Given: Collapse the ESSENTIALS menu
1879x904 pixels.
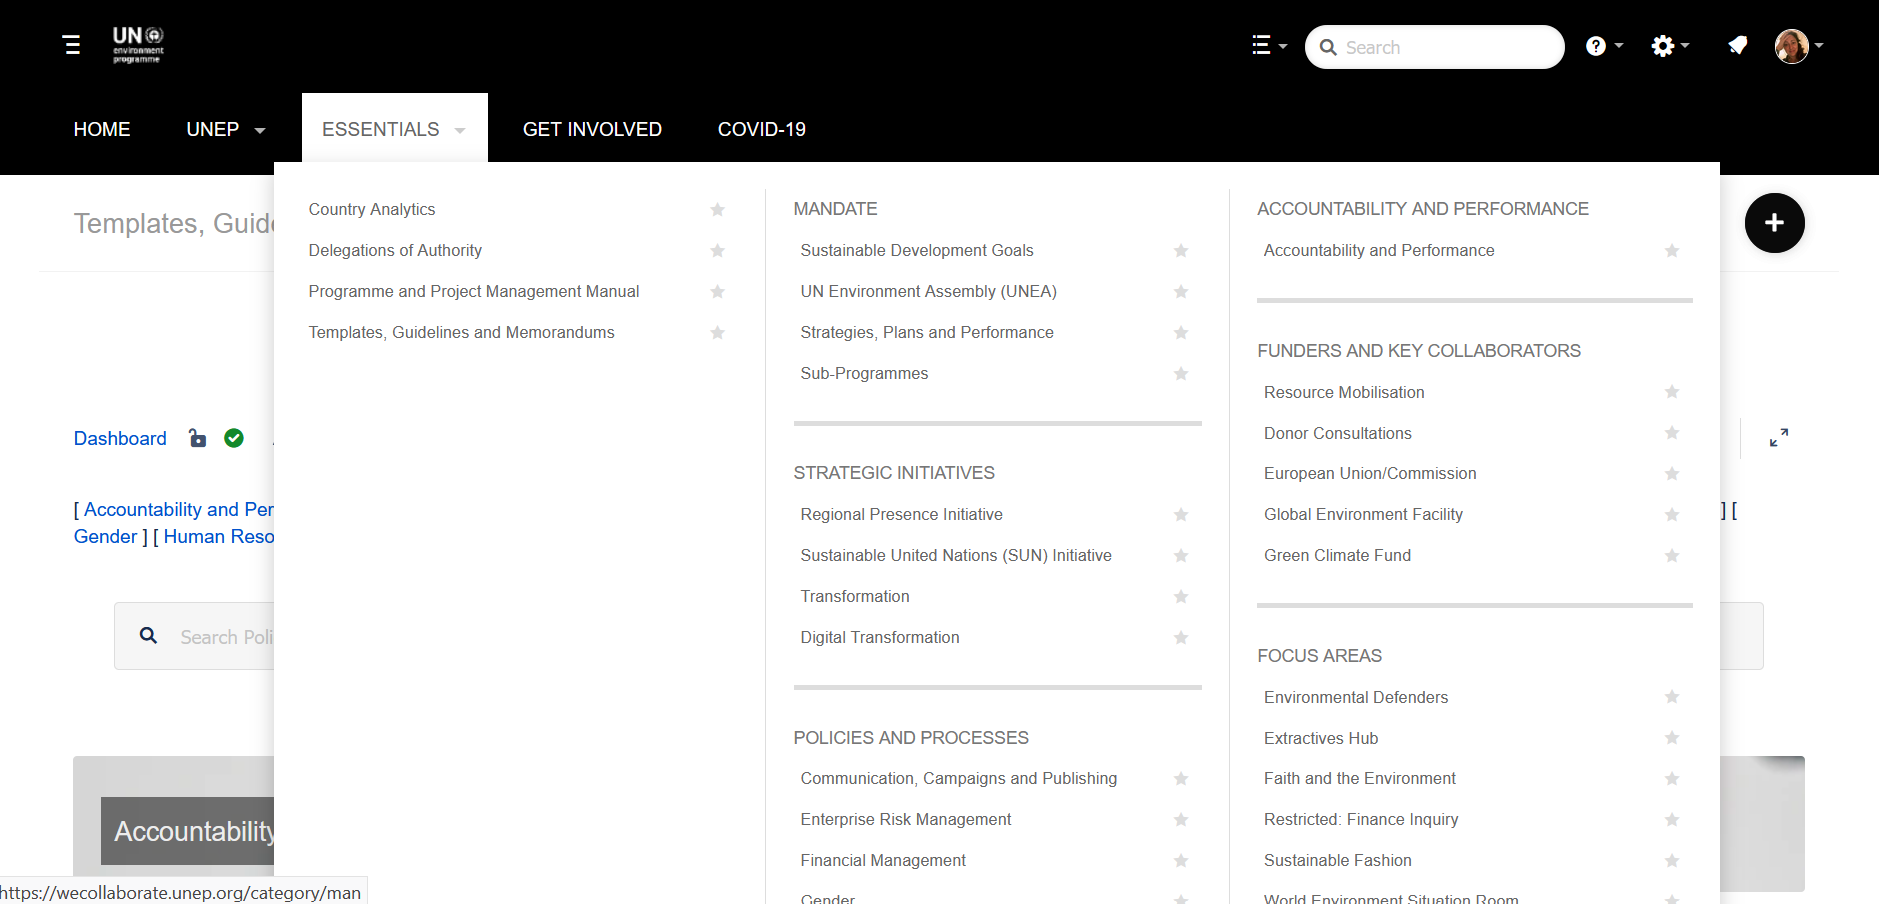Looking at the screenshot, I should tap(394, 129).
